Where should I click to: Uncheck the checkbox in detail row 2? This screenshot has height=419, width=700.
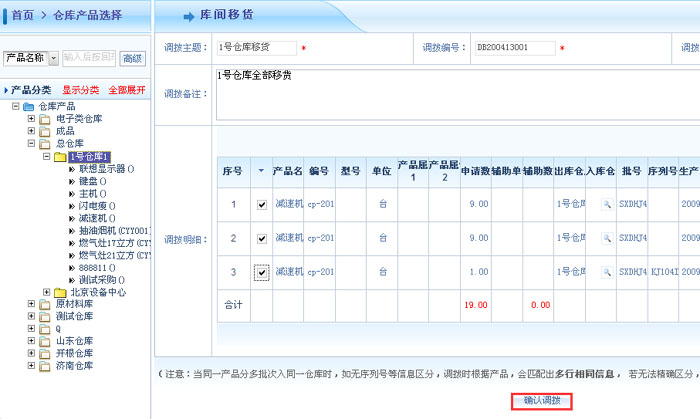click(x=262, y=239)
